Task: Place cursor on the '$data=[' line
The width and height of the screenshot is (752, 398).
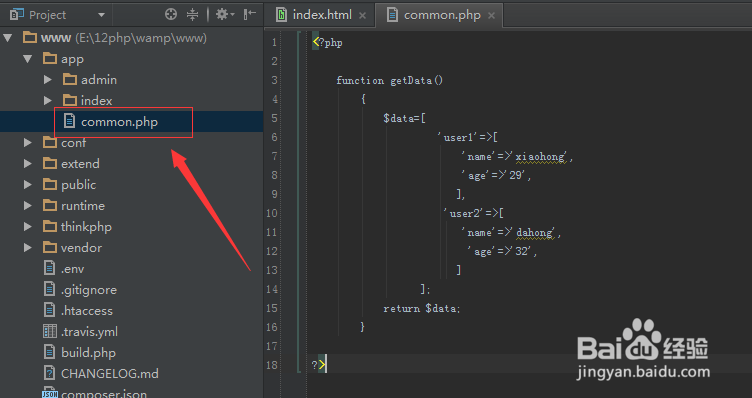Action: (x=404, y=118)
